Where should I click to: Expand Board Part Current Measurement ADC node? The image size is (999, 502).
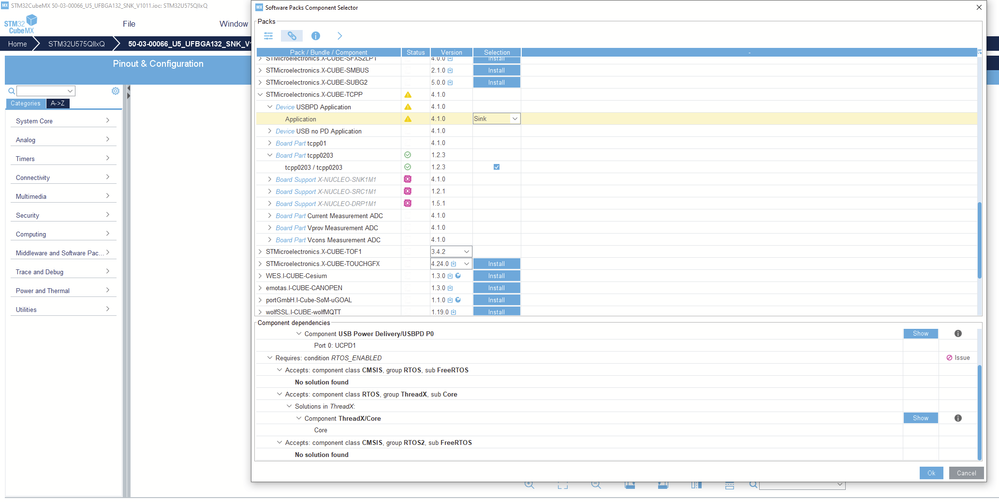point(270,215)
